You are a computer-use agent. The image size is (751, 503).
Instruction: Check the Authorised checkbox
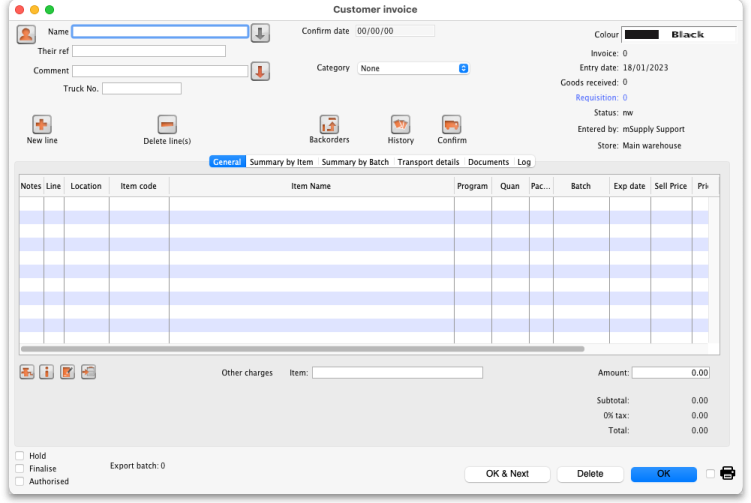coord(20,481)
